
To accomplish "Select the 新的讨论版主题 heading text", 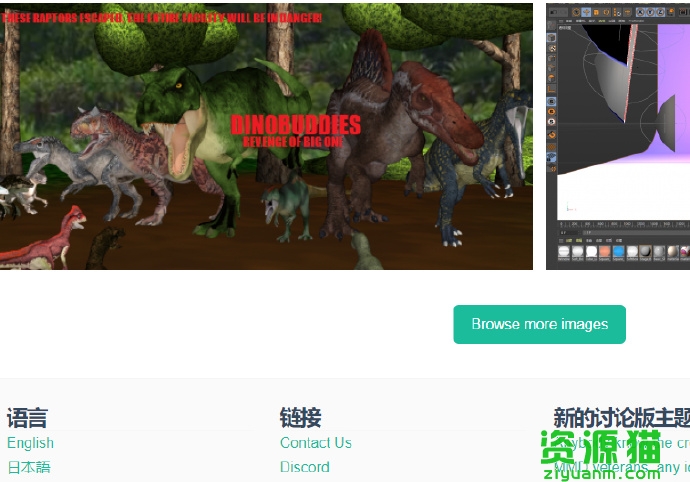I will click(x=622, y=418).
